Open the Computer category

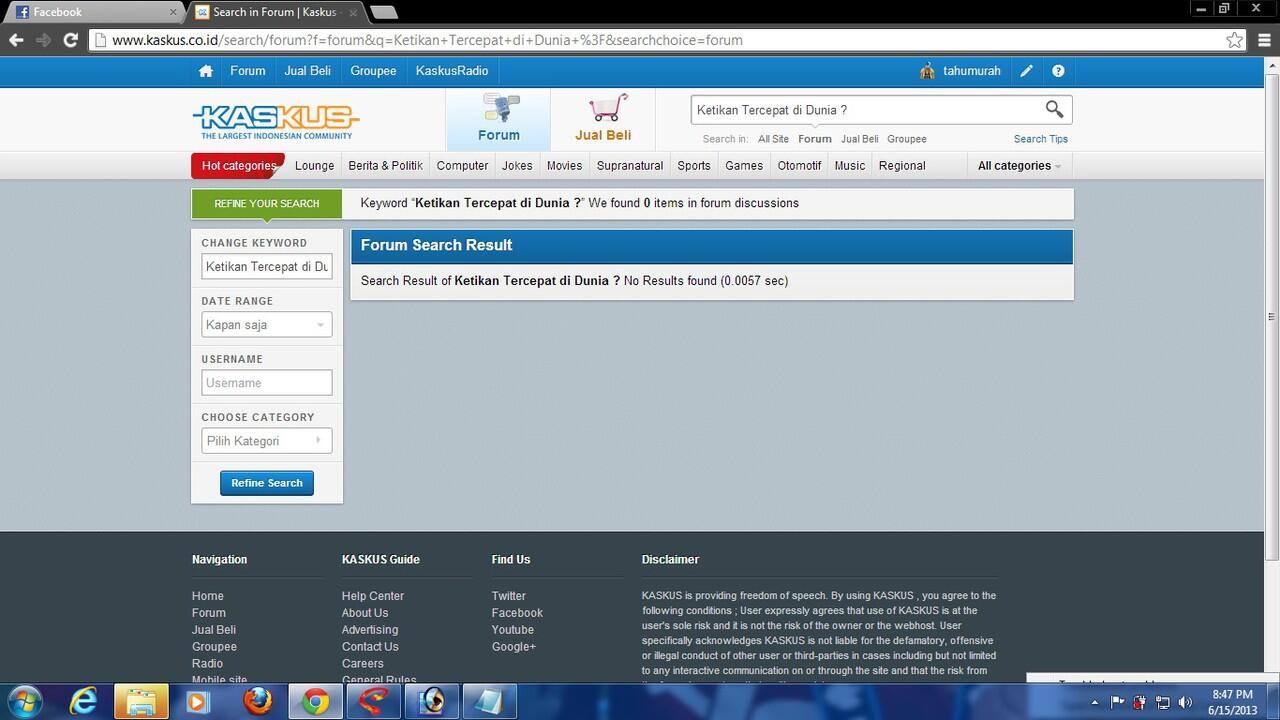463,166
